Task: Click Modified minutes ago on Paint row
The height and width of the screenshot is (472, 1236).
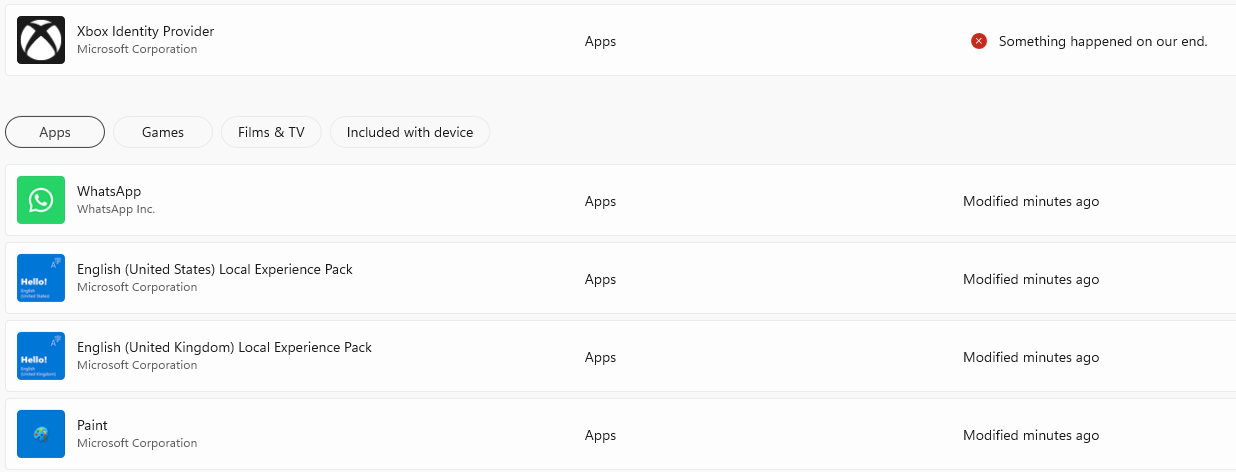Action: (x=1031, y=435)
